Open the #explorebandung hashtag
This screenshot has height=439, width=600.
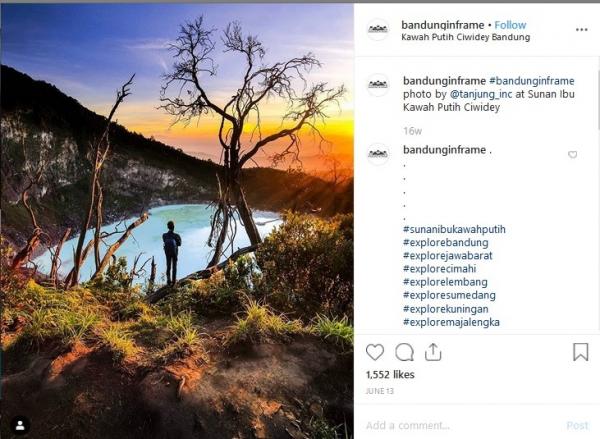coord(446,243)
